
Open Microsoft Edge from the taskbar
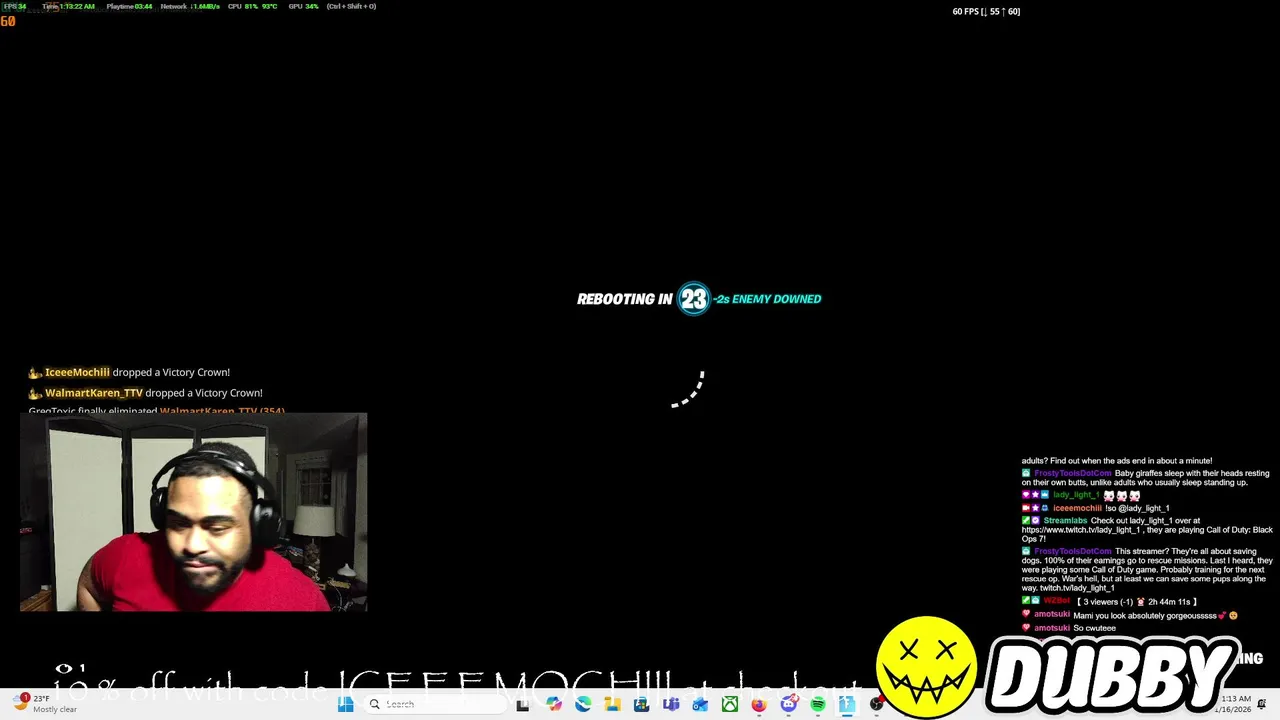coord(583,704)
